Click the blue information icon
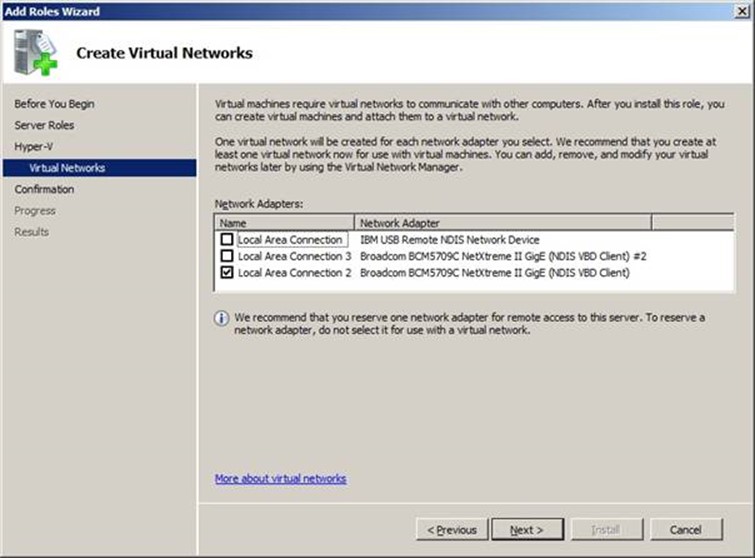Screen dimensions: 755x558 pyautogui.click(x=221, y=318)
